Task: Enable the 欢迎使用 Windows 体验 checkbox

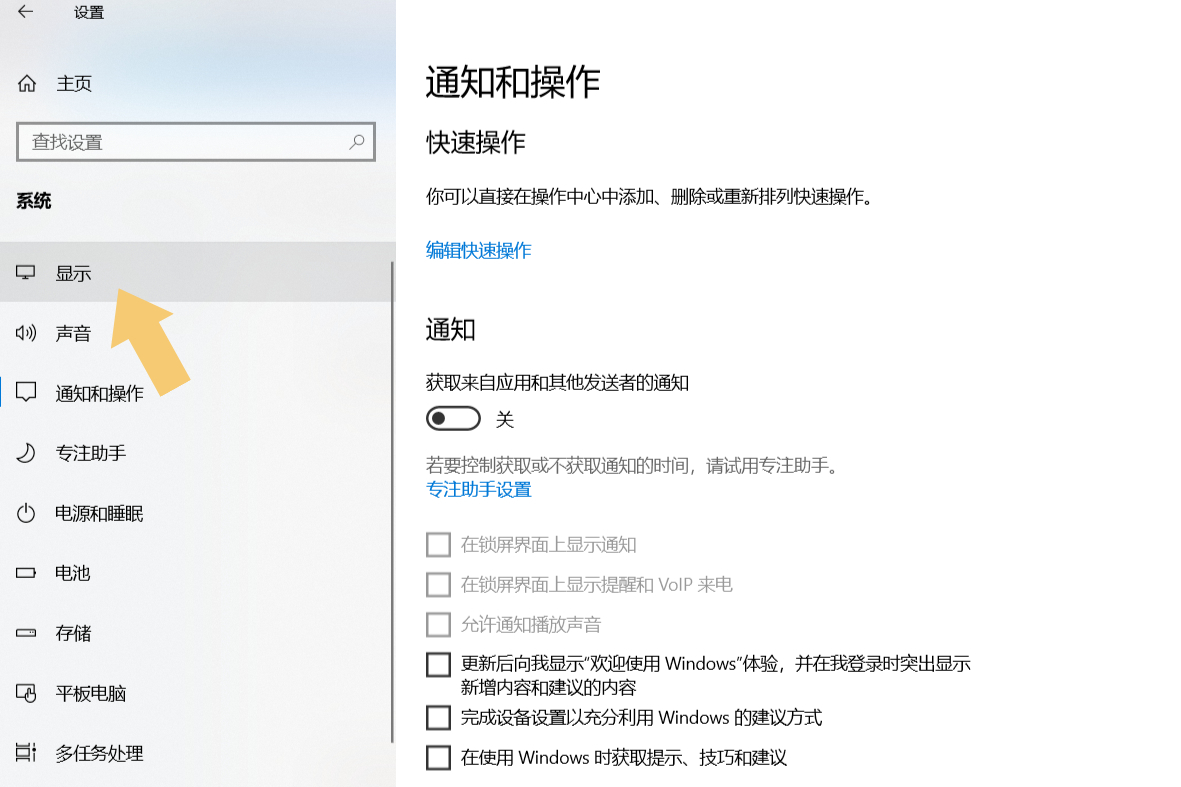Action: coord(438,664)
